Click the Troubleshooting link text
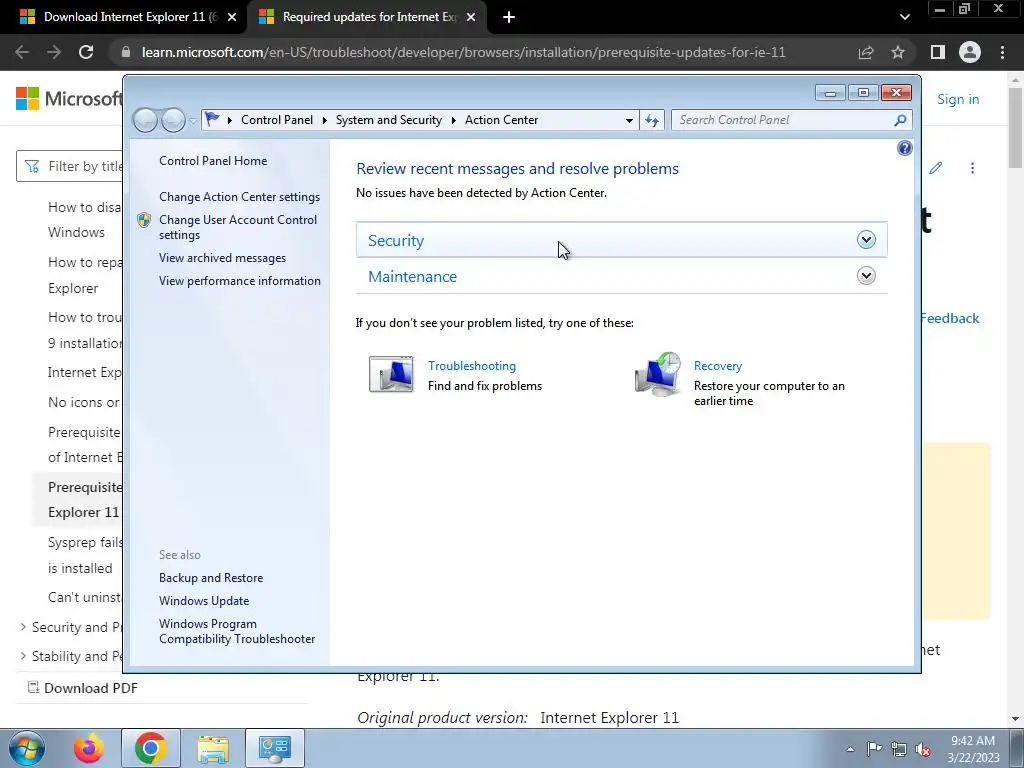 coord(472,366)
